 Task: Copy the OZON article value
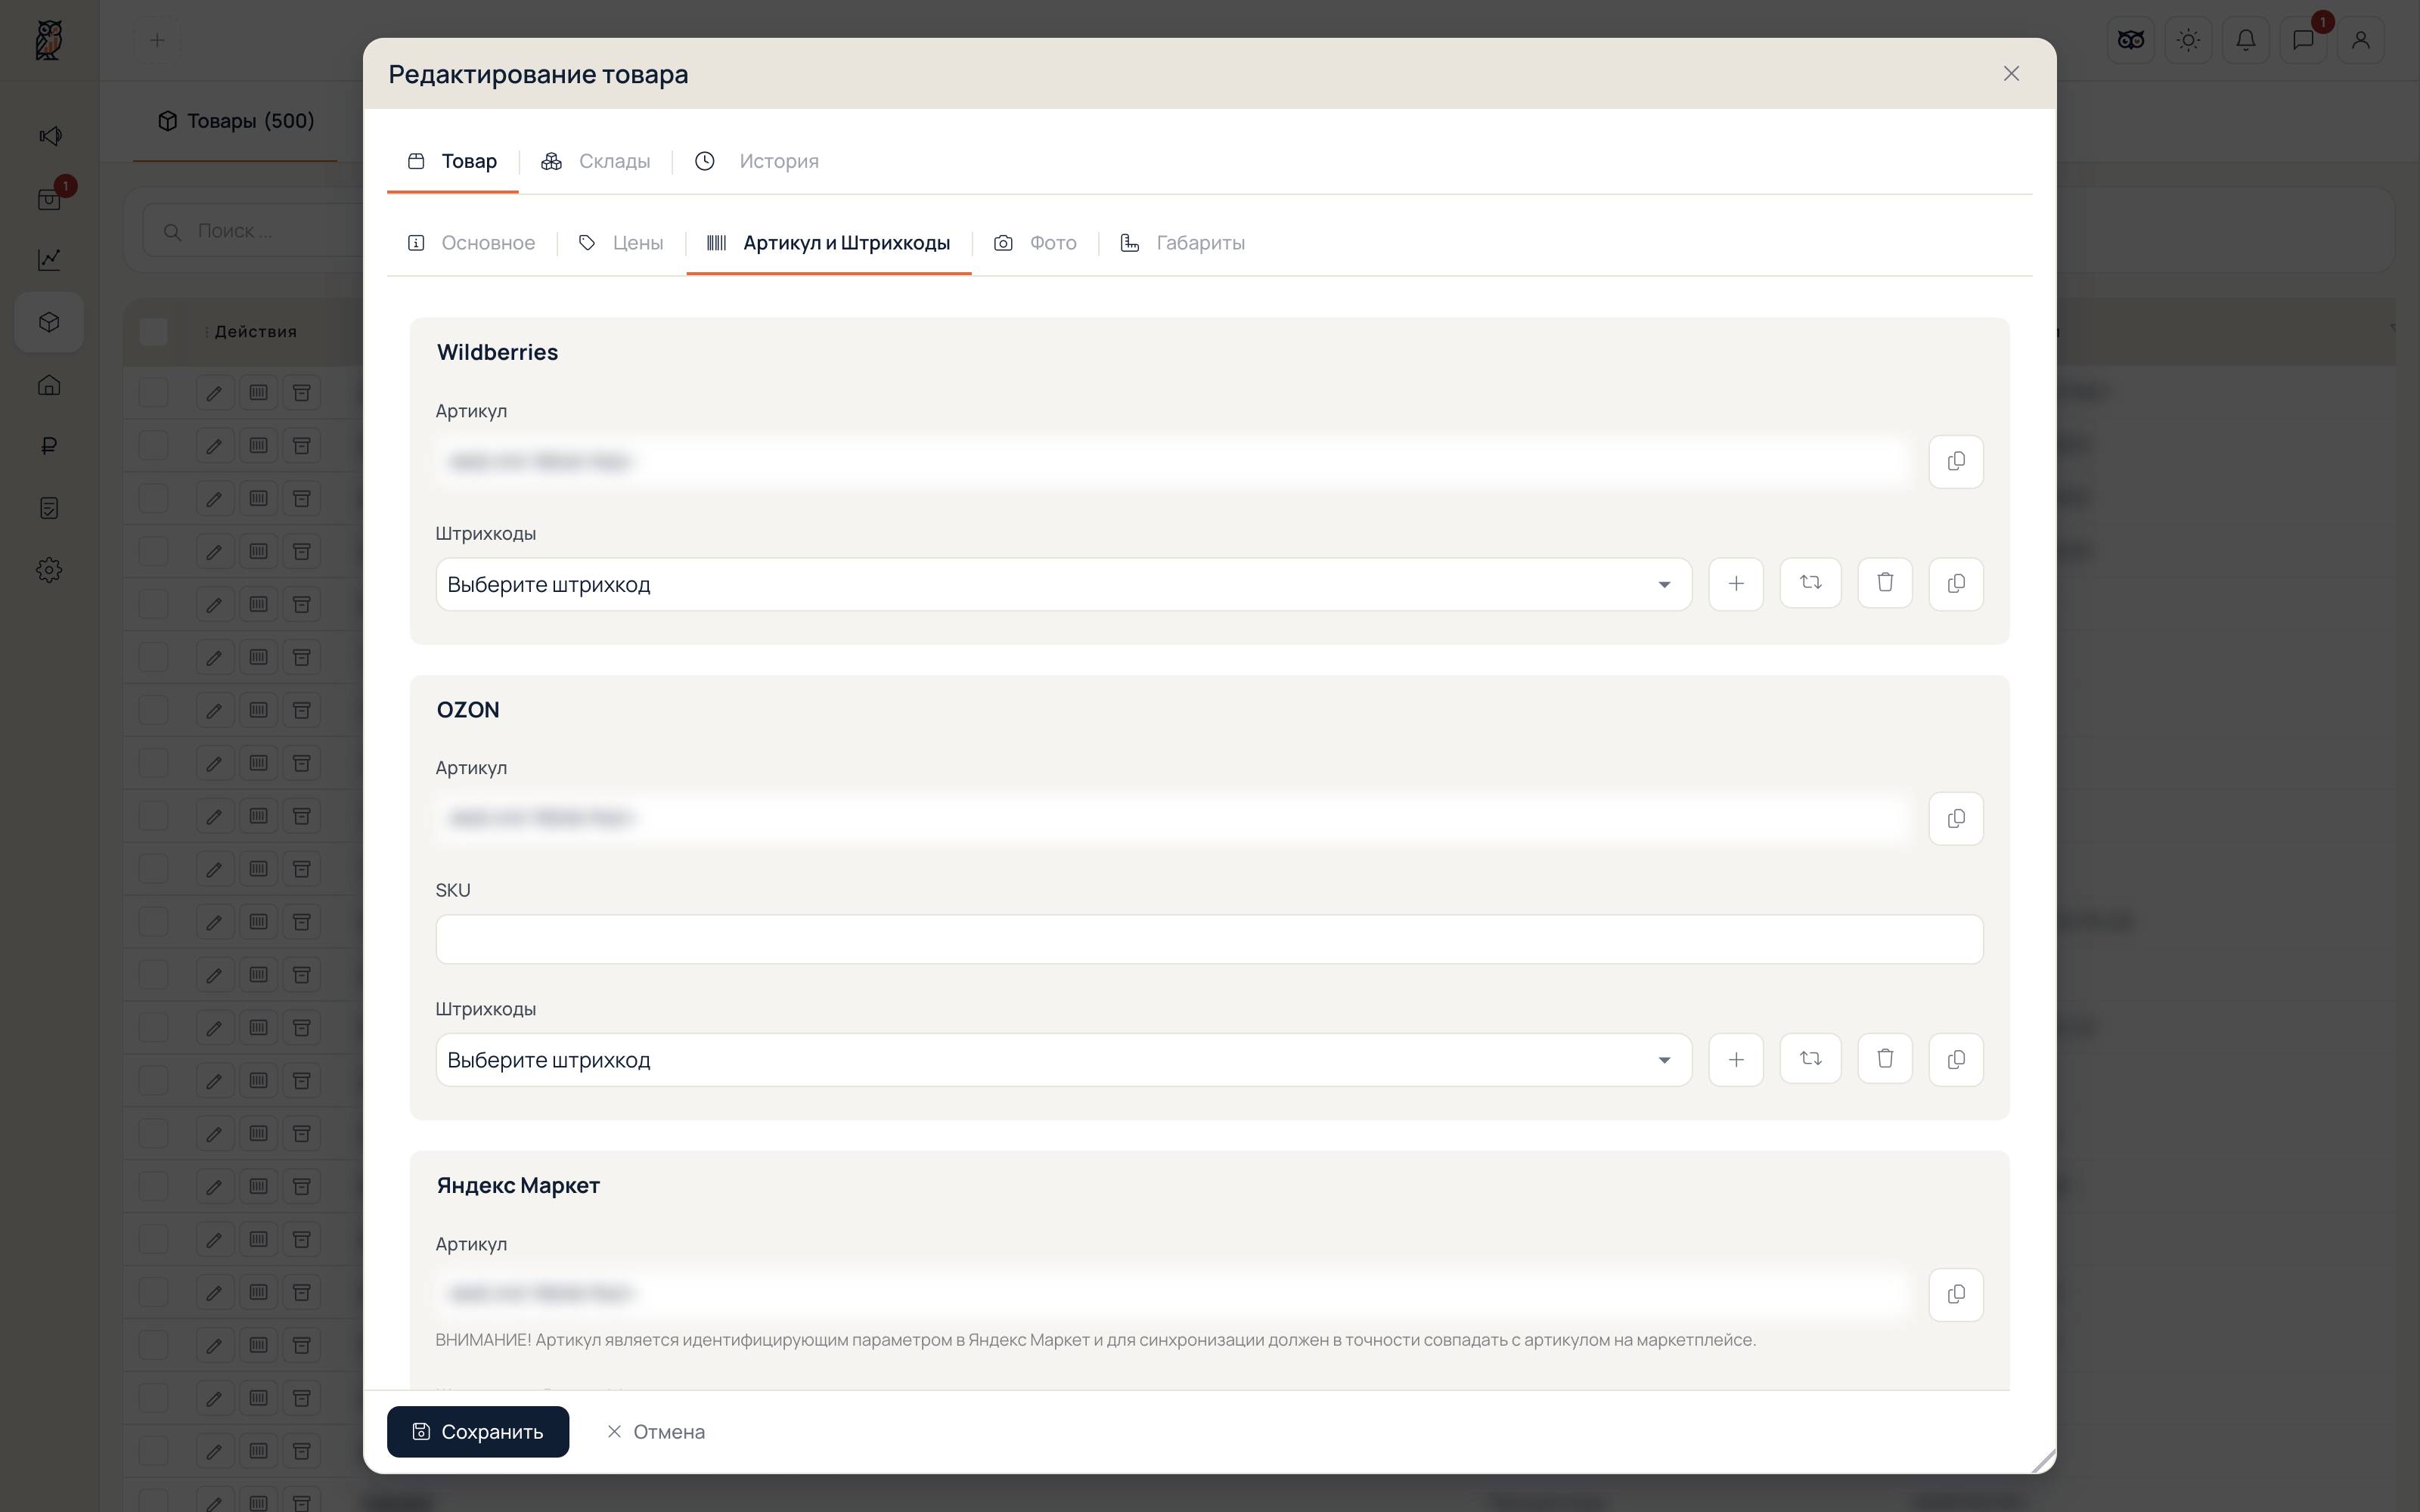(x=1955, y=818)
